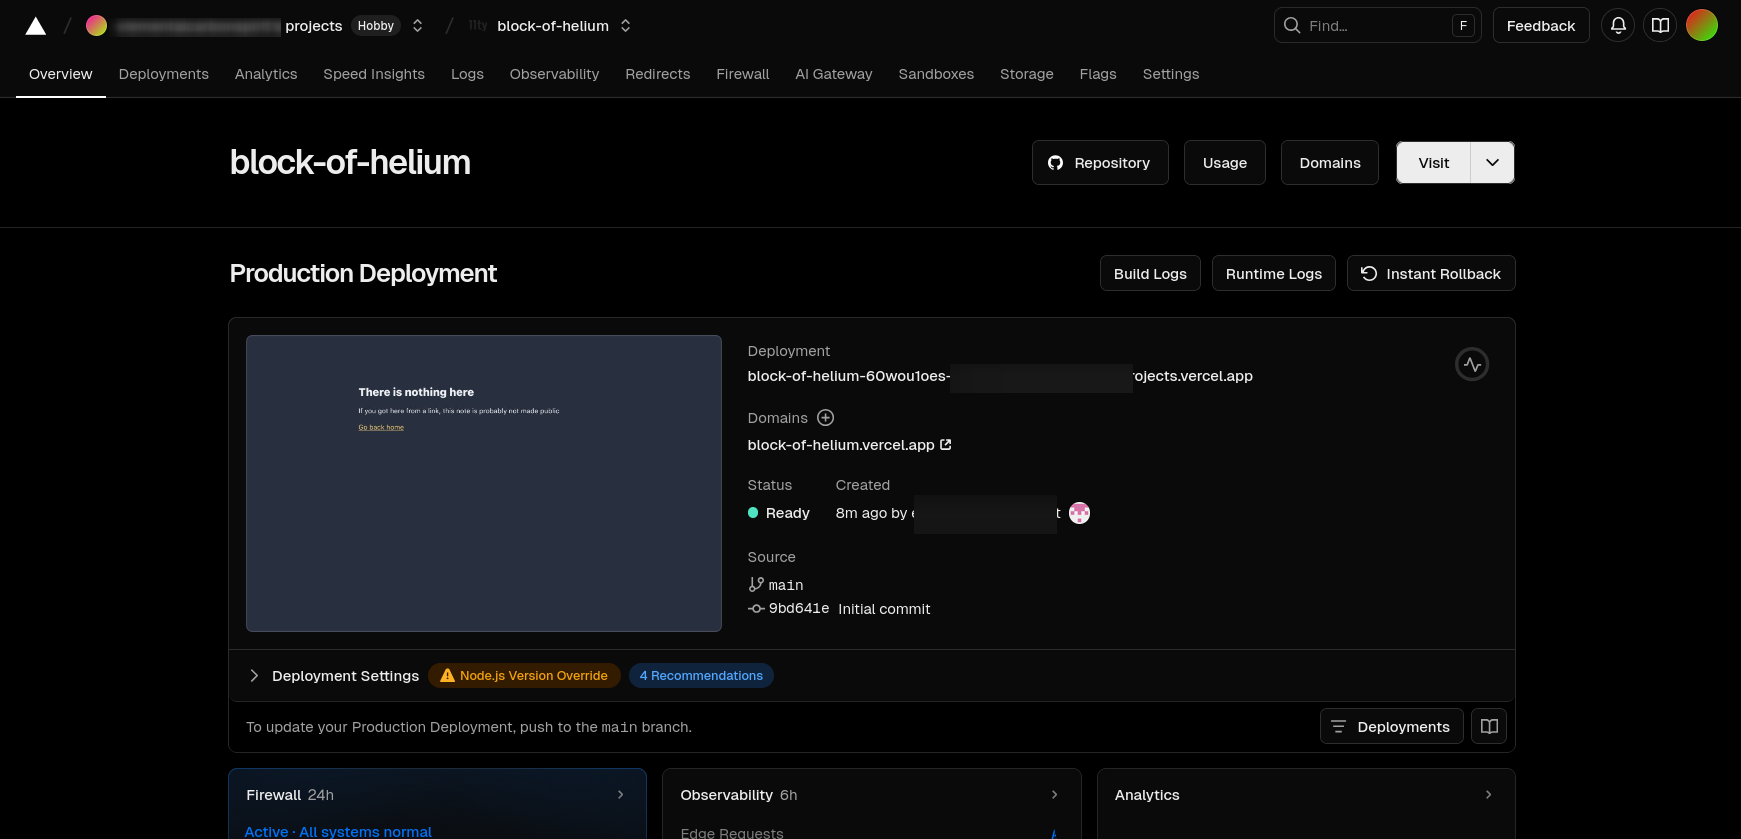Click Active · All systems normal text
The image size is (1741, 839).
click(338, 831)
